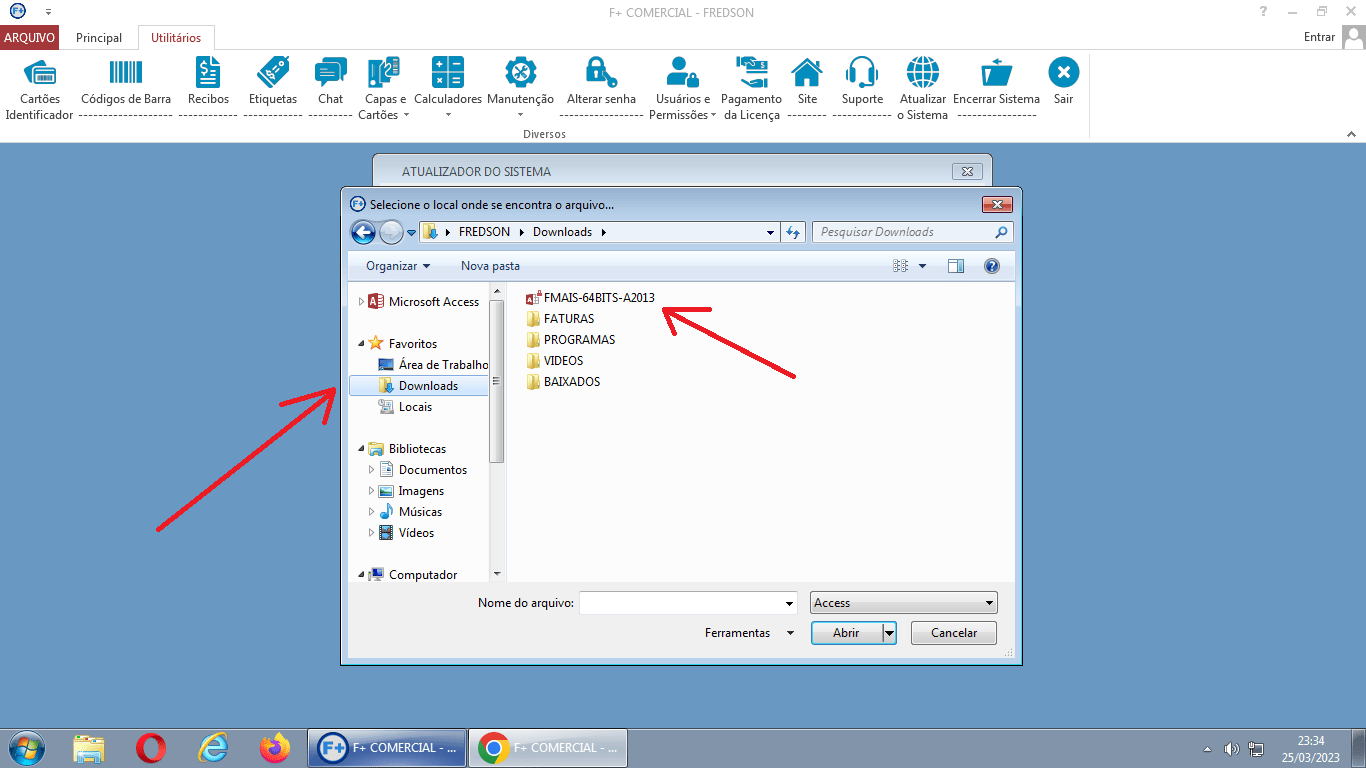The width and height of the screenshot is (1366, 768).
Task: Click the Cancelar button
Action: (954, 633)
